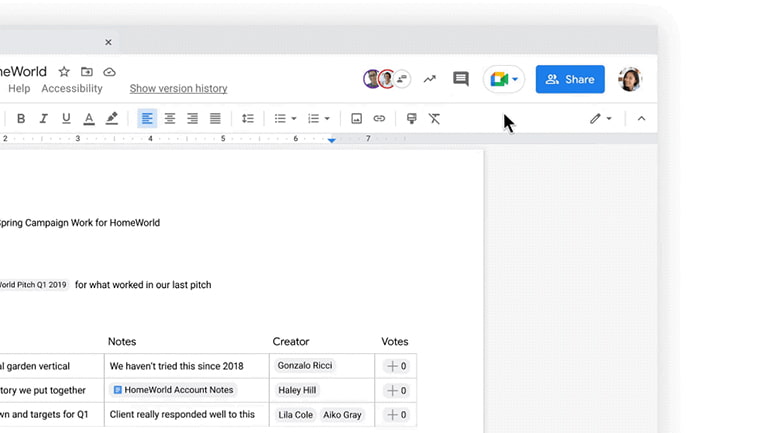Open the activity dashboard trend icon
This screenshot has width=770, height=433.
[x=430, y=79]
